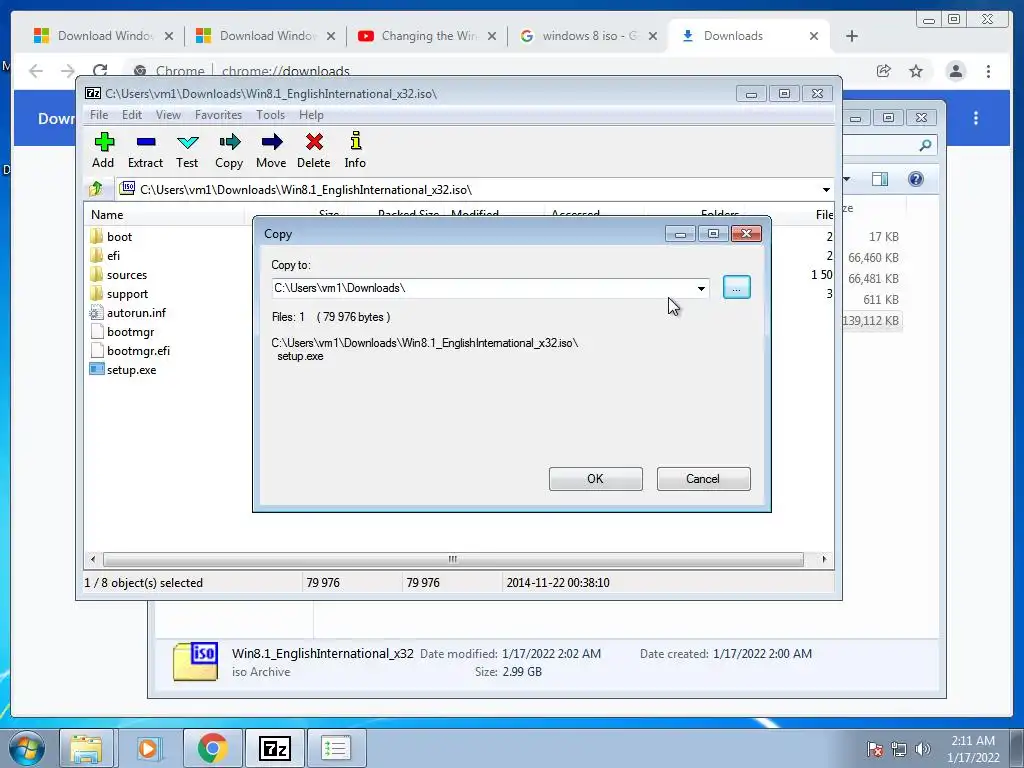The image size is (1024, 768).
Task: Open the Tools menu
Action: pos(270,115)
